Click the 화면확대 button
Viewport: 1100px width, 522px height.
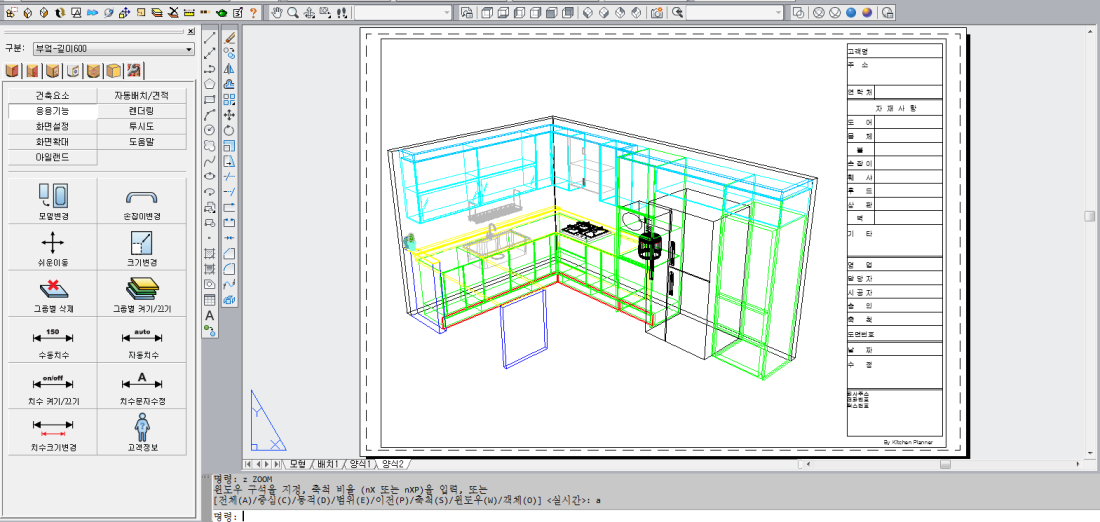53,142
